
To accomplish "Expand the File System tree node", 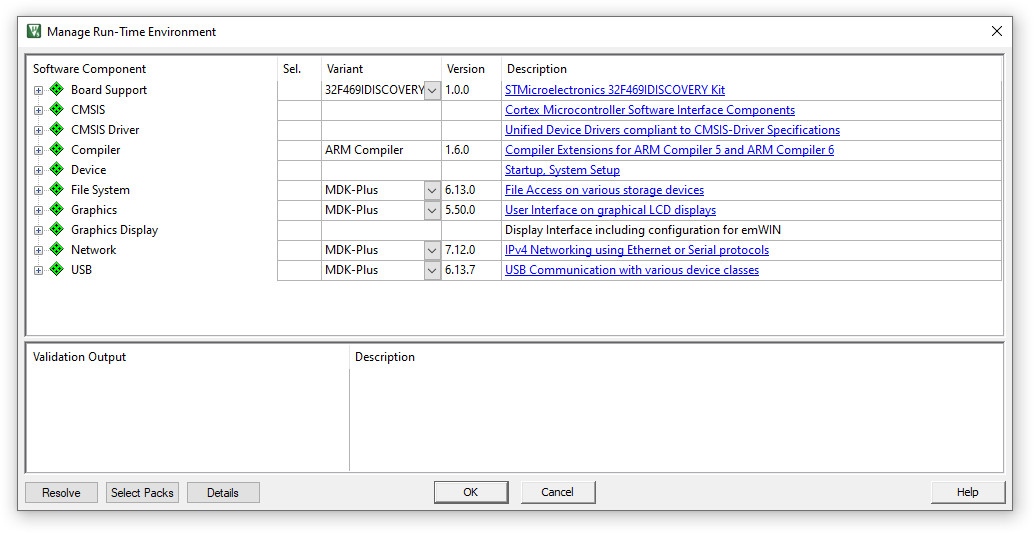I will (x=38, y=191).
